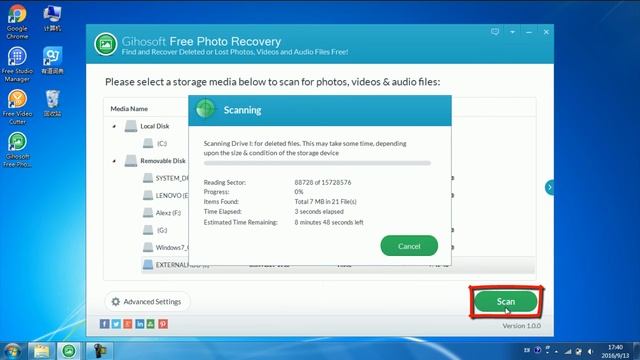This screenshot has width=640, height=360.
Task: Click the gear icon beside Advanced Settings
Action: click(x=116, y=302)
